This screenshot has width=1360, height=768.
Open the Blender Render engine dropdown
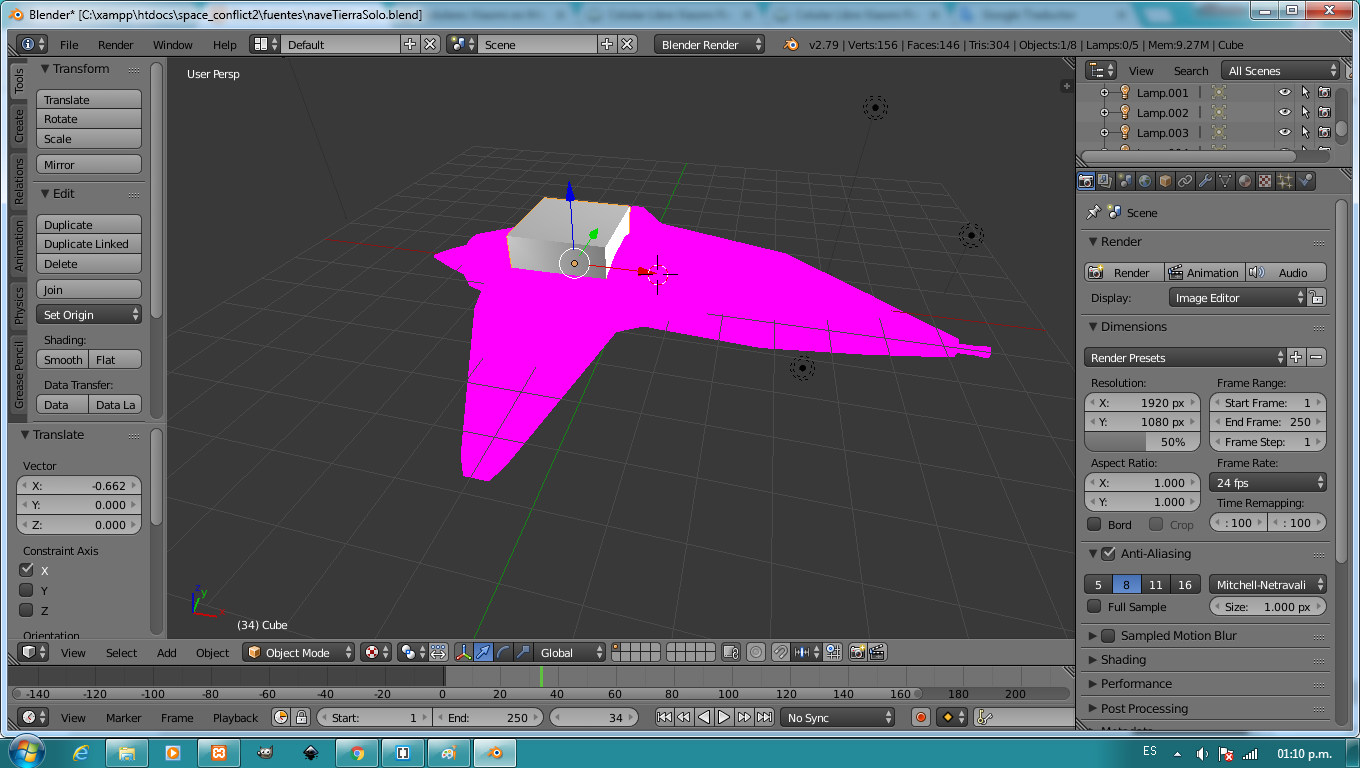tap(710, 44)
